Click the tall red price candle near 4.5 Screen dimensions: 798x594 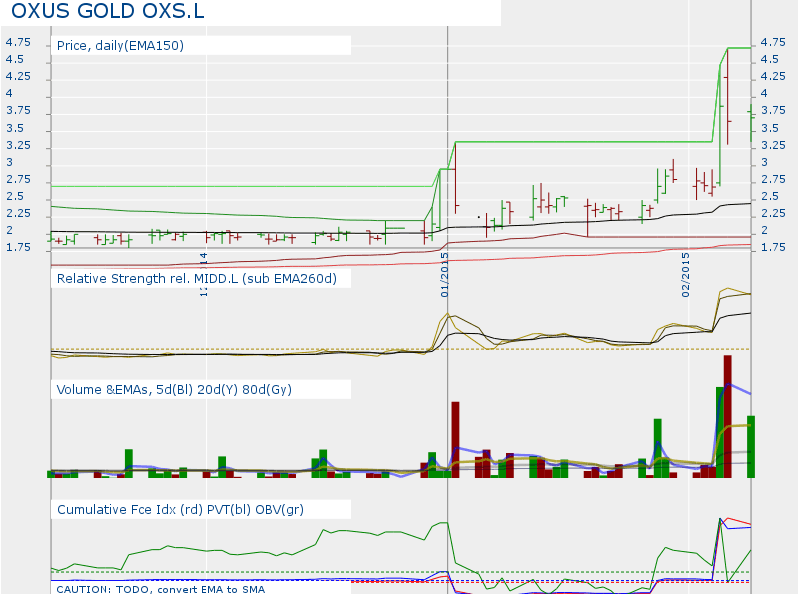click(x=728, y=97)
